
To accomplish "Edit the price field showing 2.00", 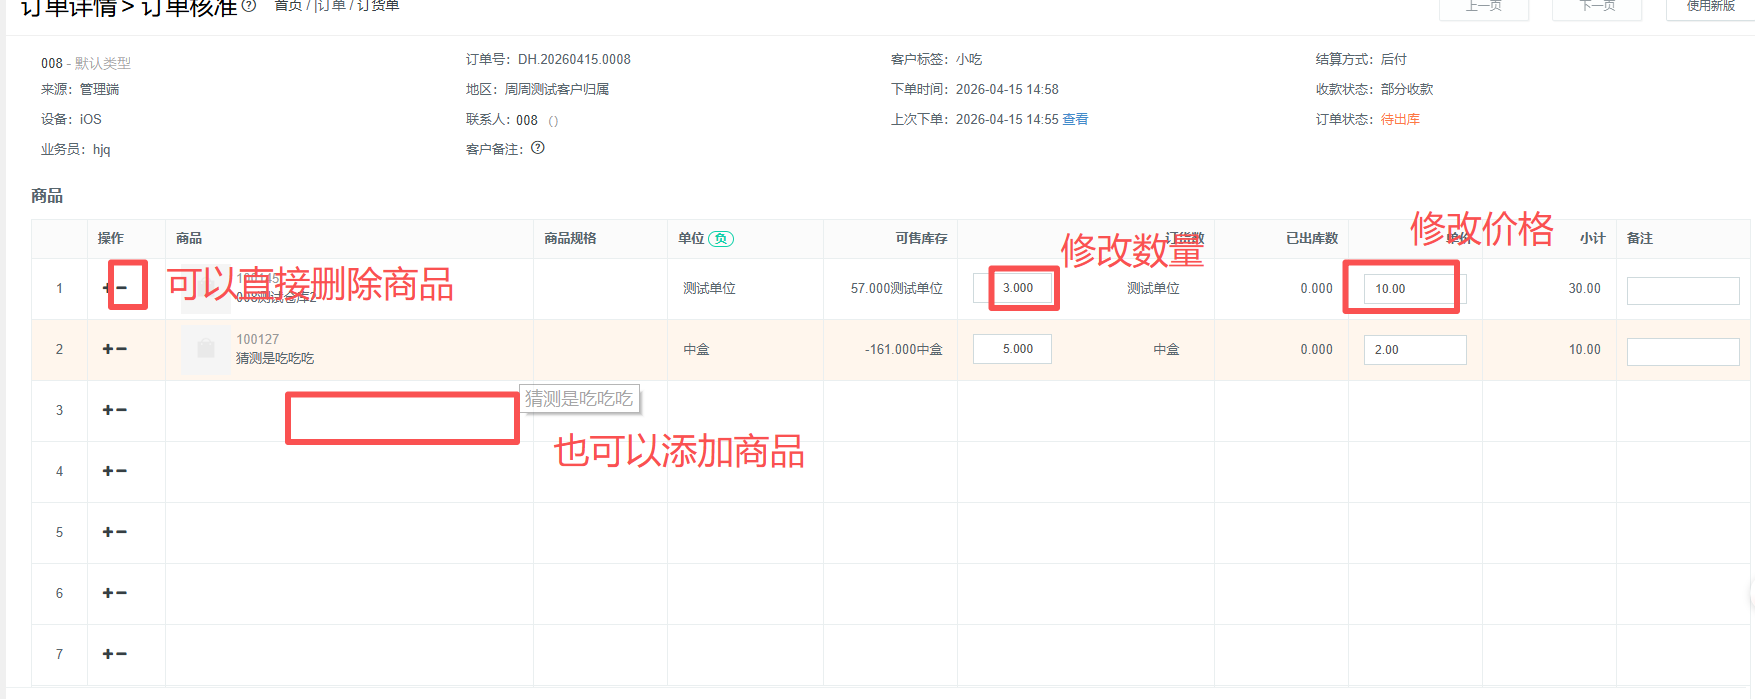I will pyautogui.click(x=1415, y=350).
